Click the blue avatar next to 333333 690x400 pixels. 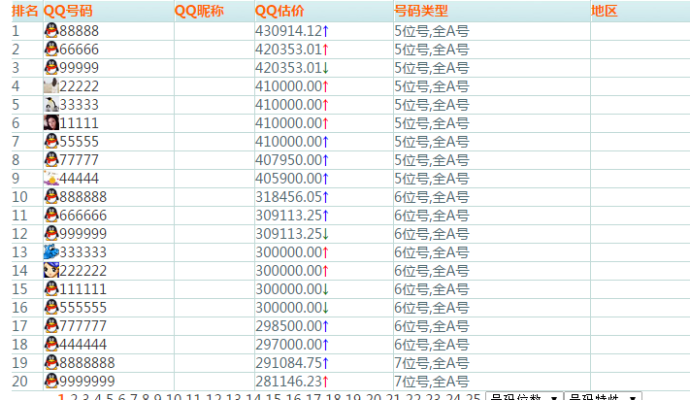click(51, 251)
